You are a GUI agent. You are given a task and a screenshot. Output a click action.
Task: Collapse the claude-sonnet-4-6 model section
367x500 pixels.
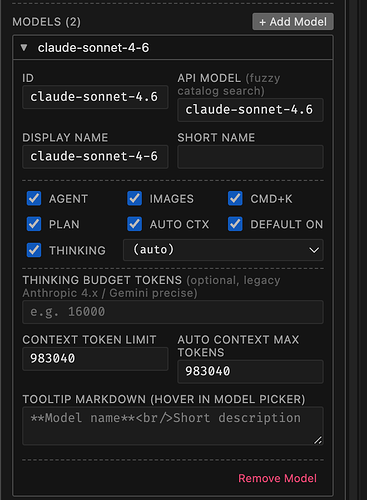[x=24, y=48]
